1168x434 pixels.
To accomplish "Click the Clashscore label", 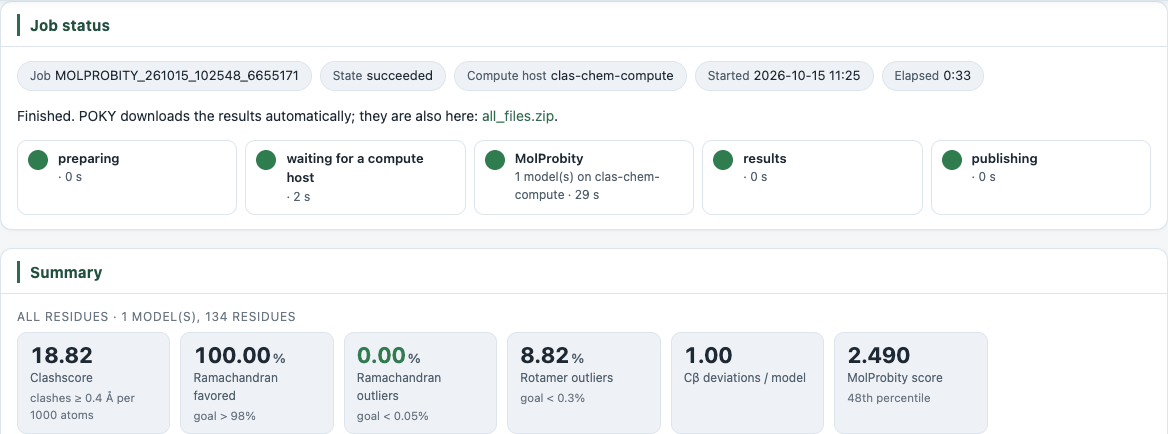I will 60,377.
